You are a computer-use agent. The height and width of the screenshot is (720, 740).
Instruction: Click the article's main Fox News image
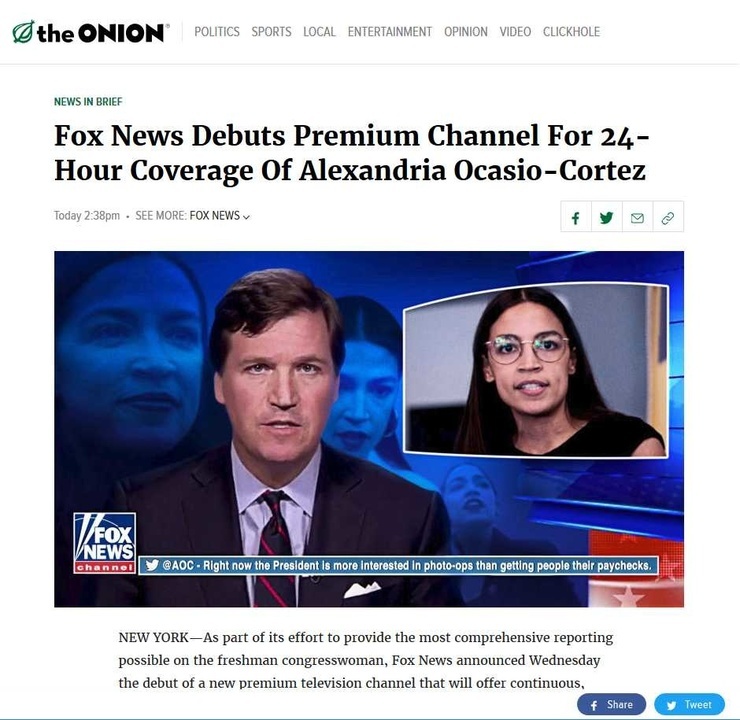click(369, 429)
